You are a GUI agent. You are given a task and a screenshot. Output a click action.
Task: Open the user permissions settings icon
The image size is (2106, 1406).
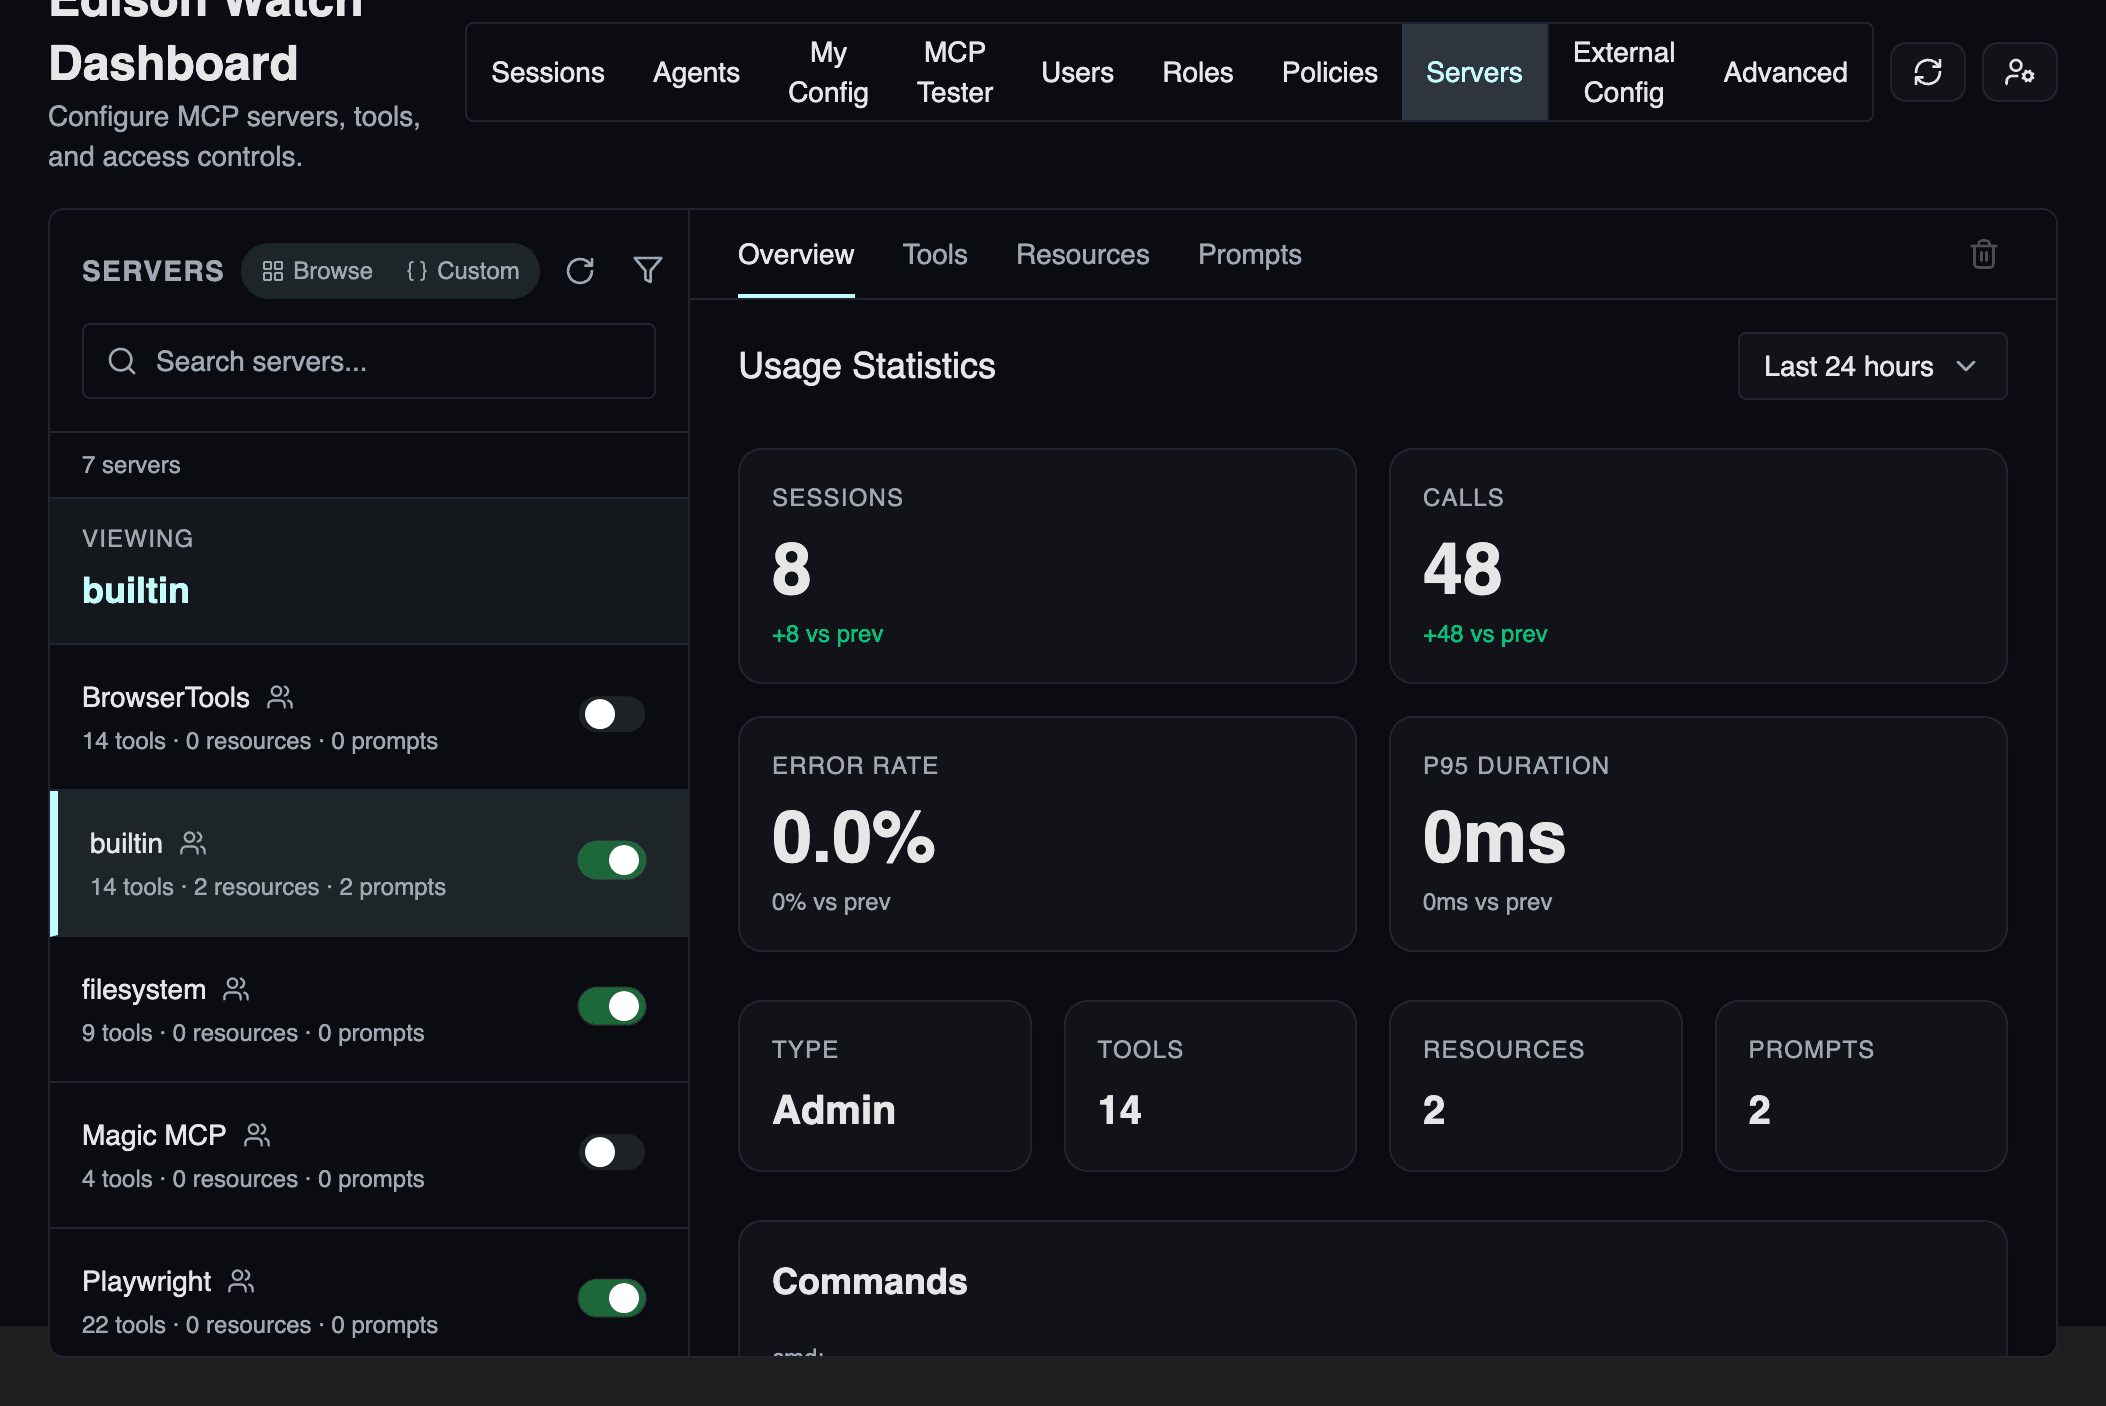[x=2020, y=72]
